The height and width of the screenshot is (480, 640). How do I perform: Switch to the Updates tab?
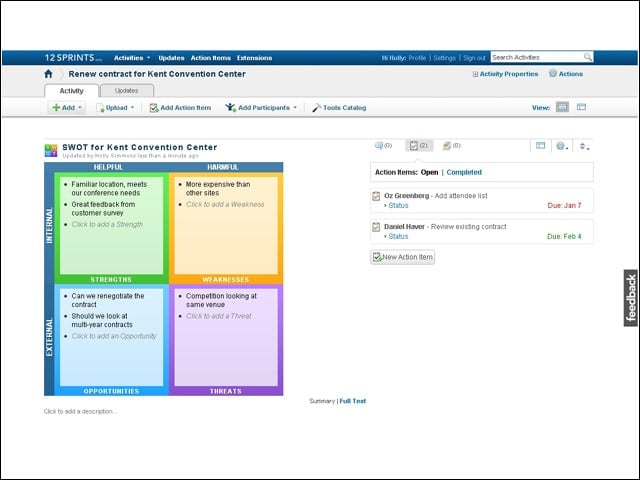pos(127,91)
